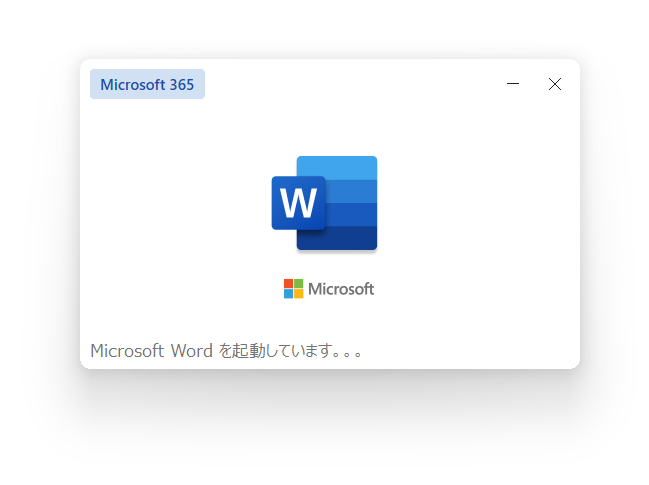The width and height of the screenshot is (649, 485).
Task: Click the four-color Microsoft logo
Action: coord(293,289)
